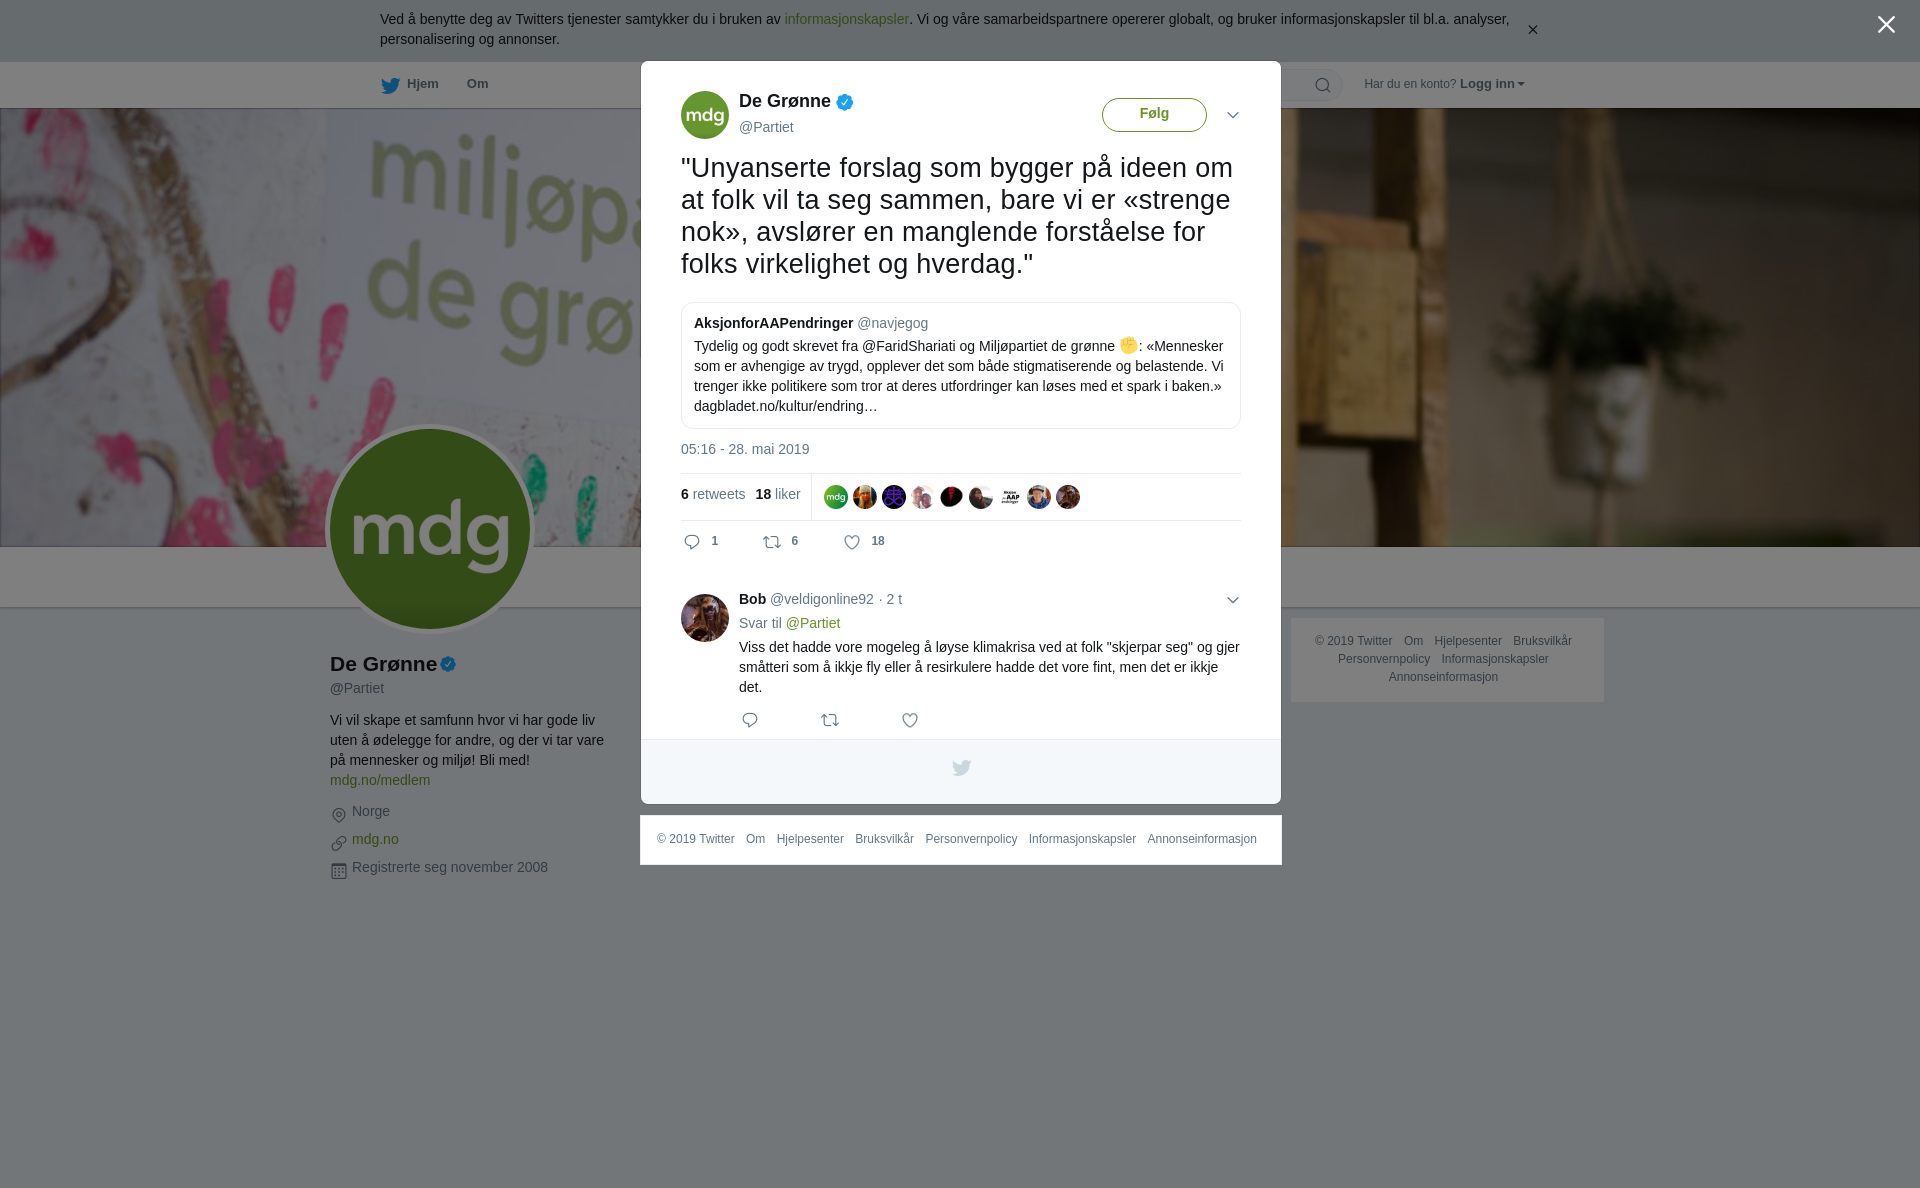
Task: Open the tweet options chevron next to Følg
Action: pyautogui.click(x=1233, y=115)
